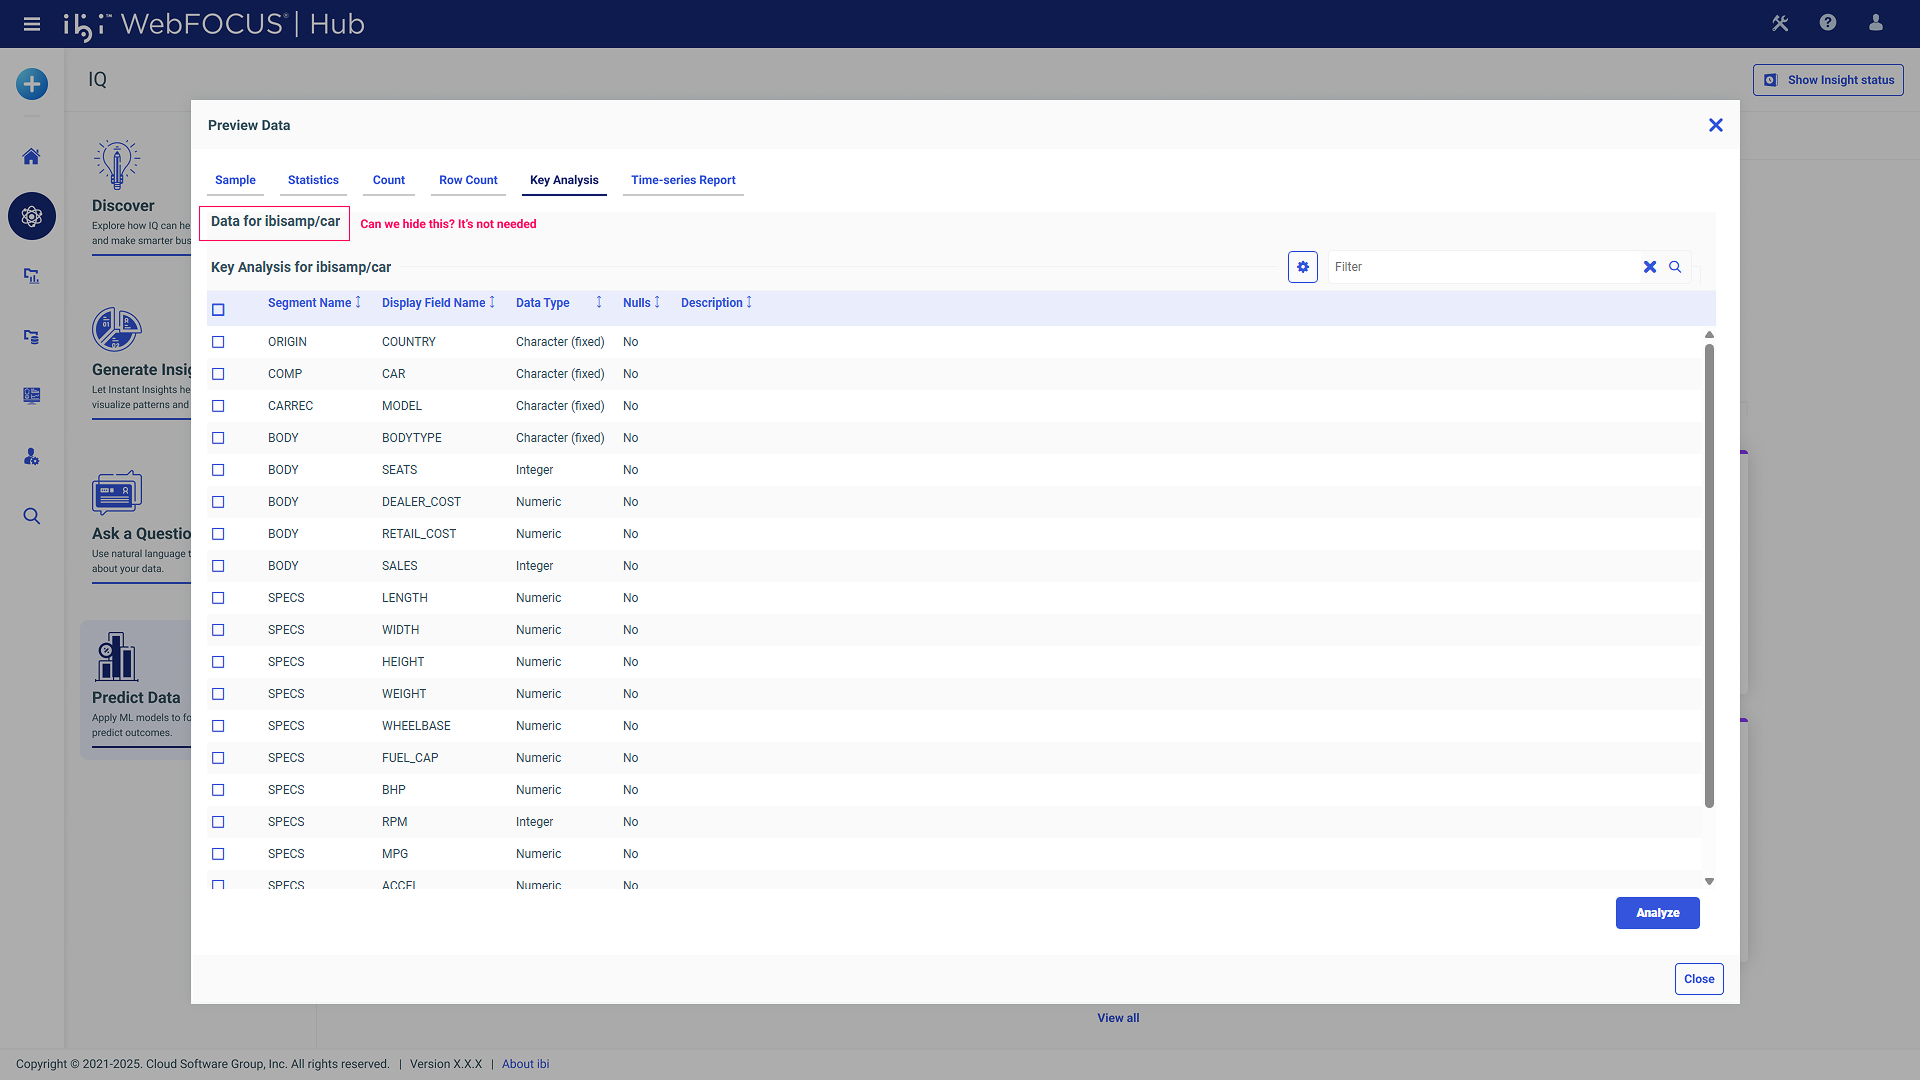Sort by Segment Name column arrows
Screen dimensions: 1920x1080
tap(358, 302)
